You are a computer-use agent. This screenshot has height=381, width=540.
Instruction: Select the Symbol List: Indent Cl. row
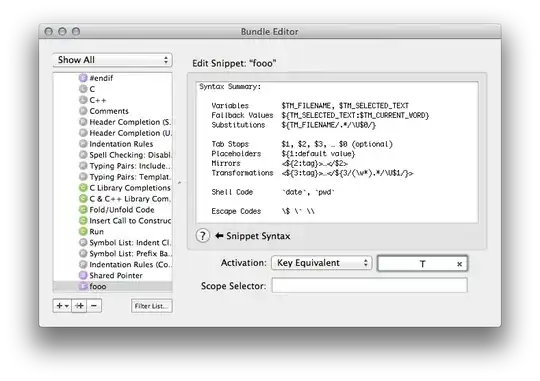pos(113,243)
